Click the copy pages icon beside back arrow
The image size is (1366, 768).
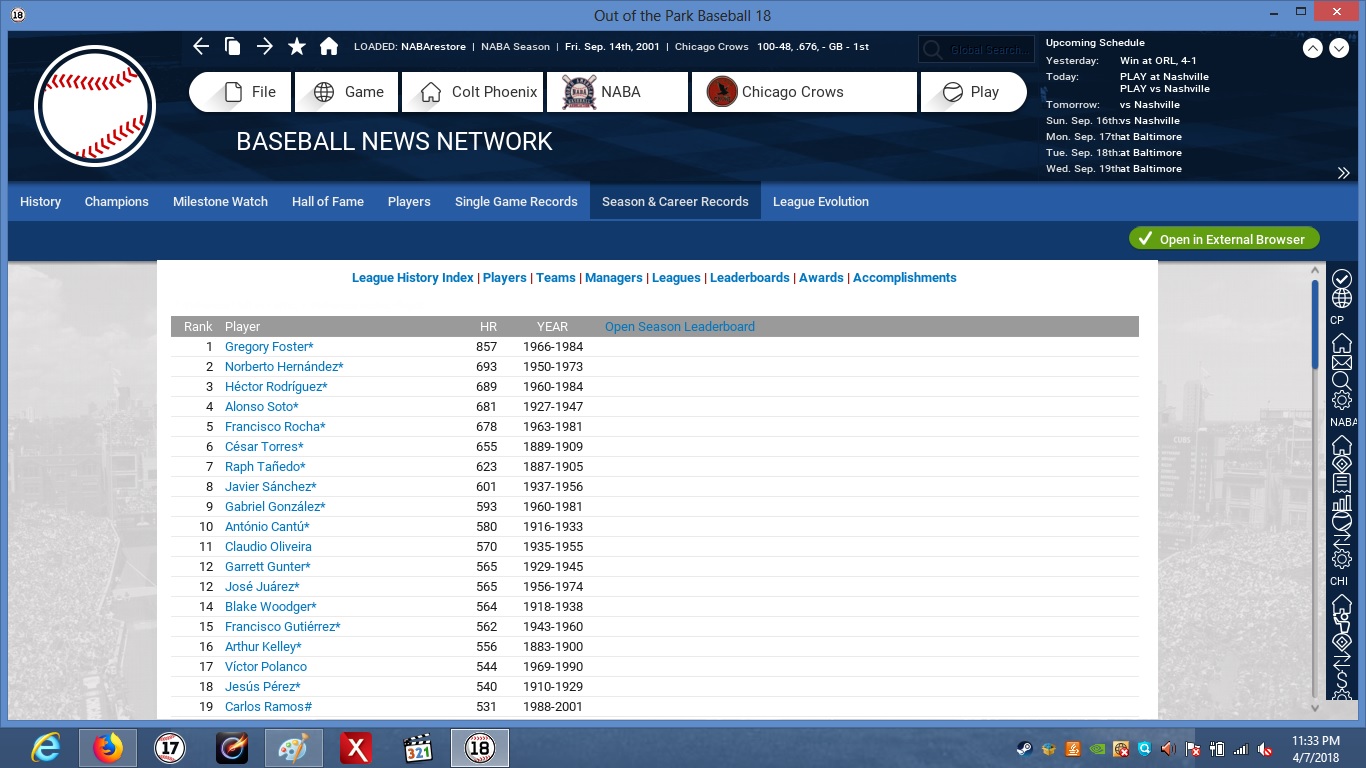click(232, 46)
